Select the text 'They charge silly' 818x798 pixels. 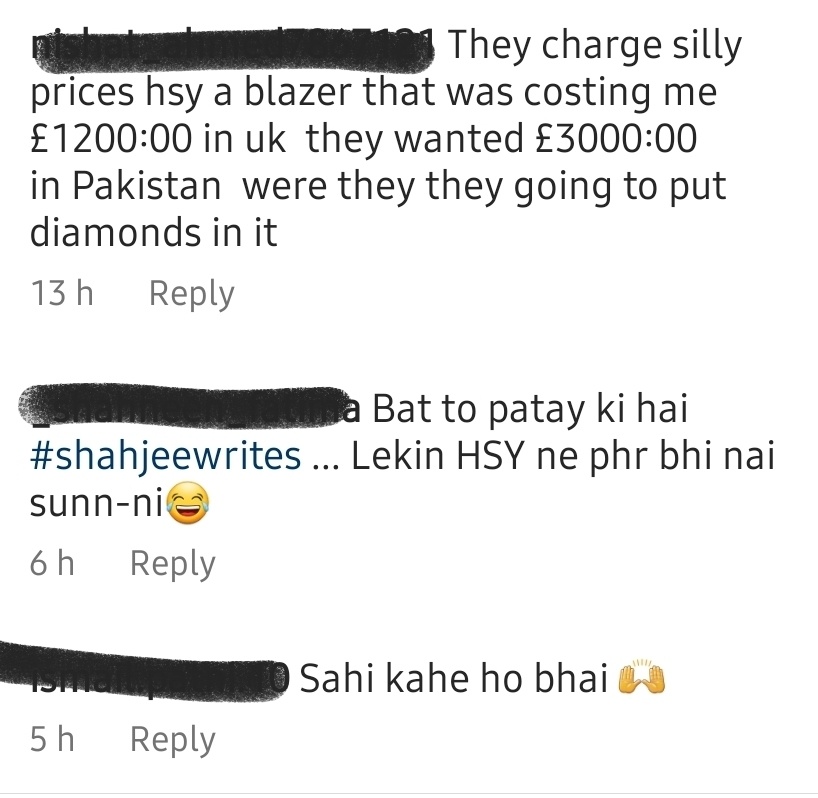pos(595,47)
